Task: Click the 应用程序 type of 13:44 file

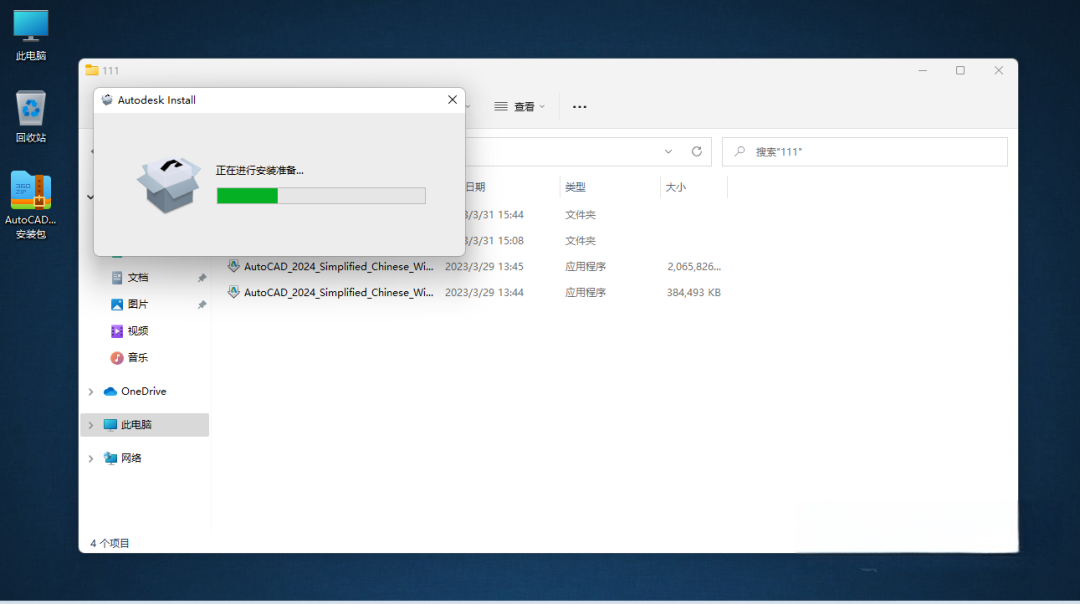Action: [x=585, y=293]
